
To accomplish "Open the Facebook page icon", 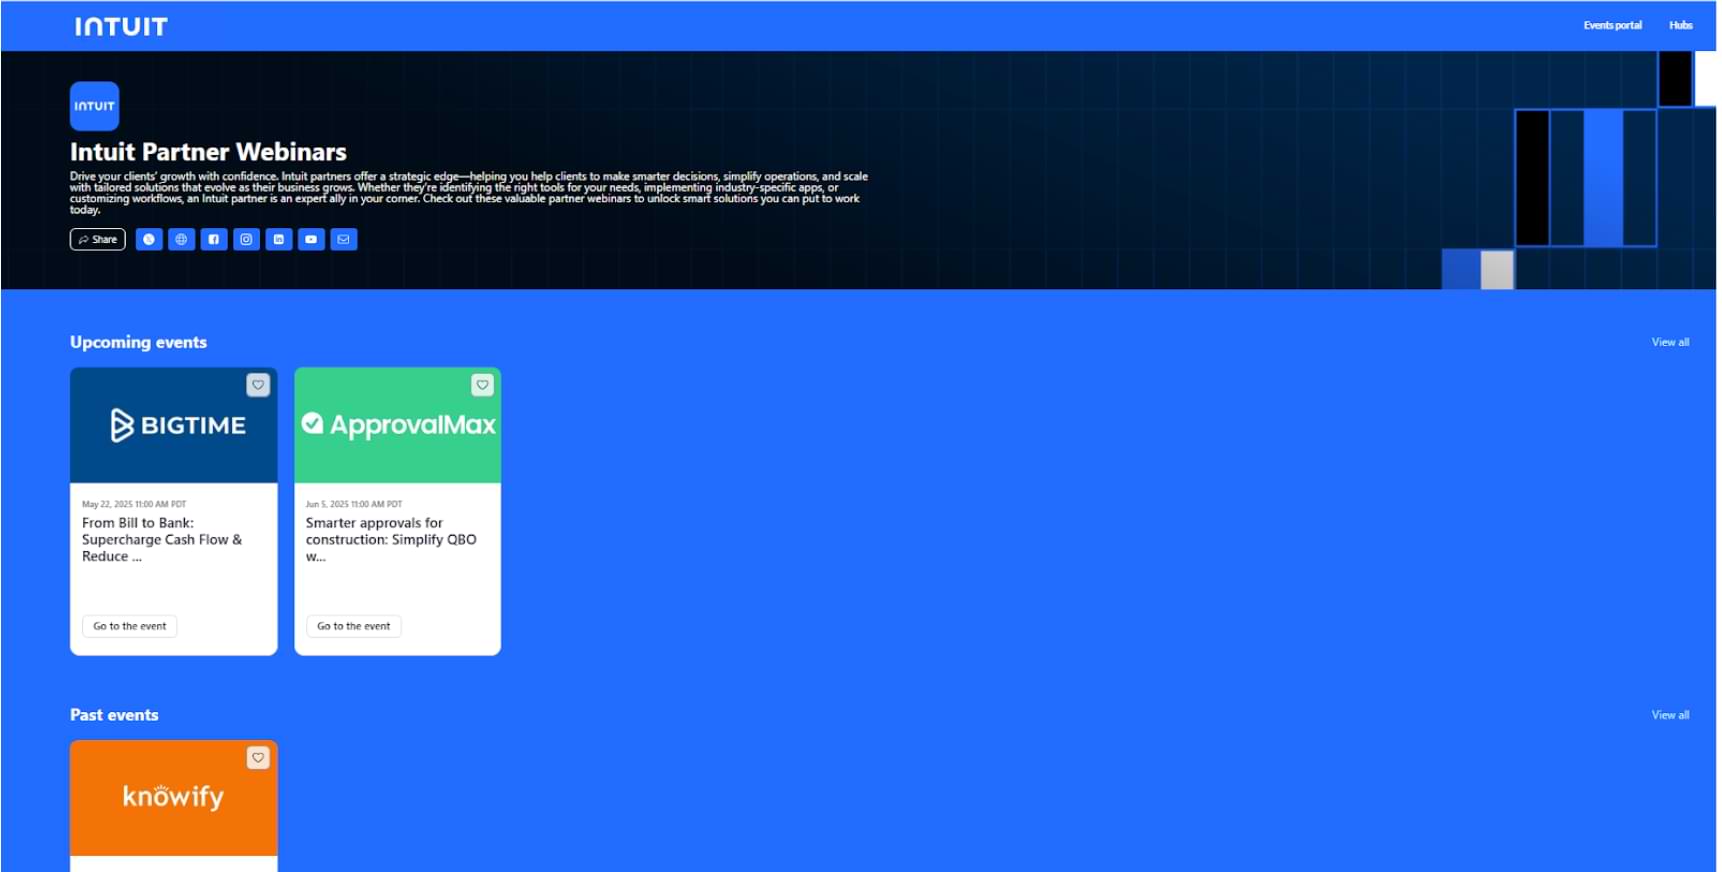I will (x=214, y=239).
